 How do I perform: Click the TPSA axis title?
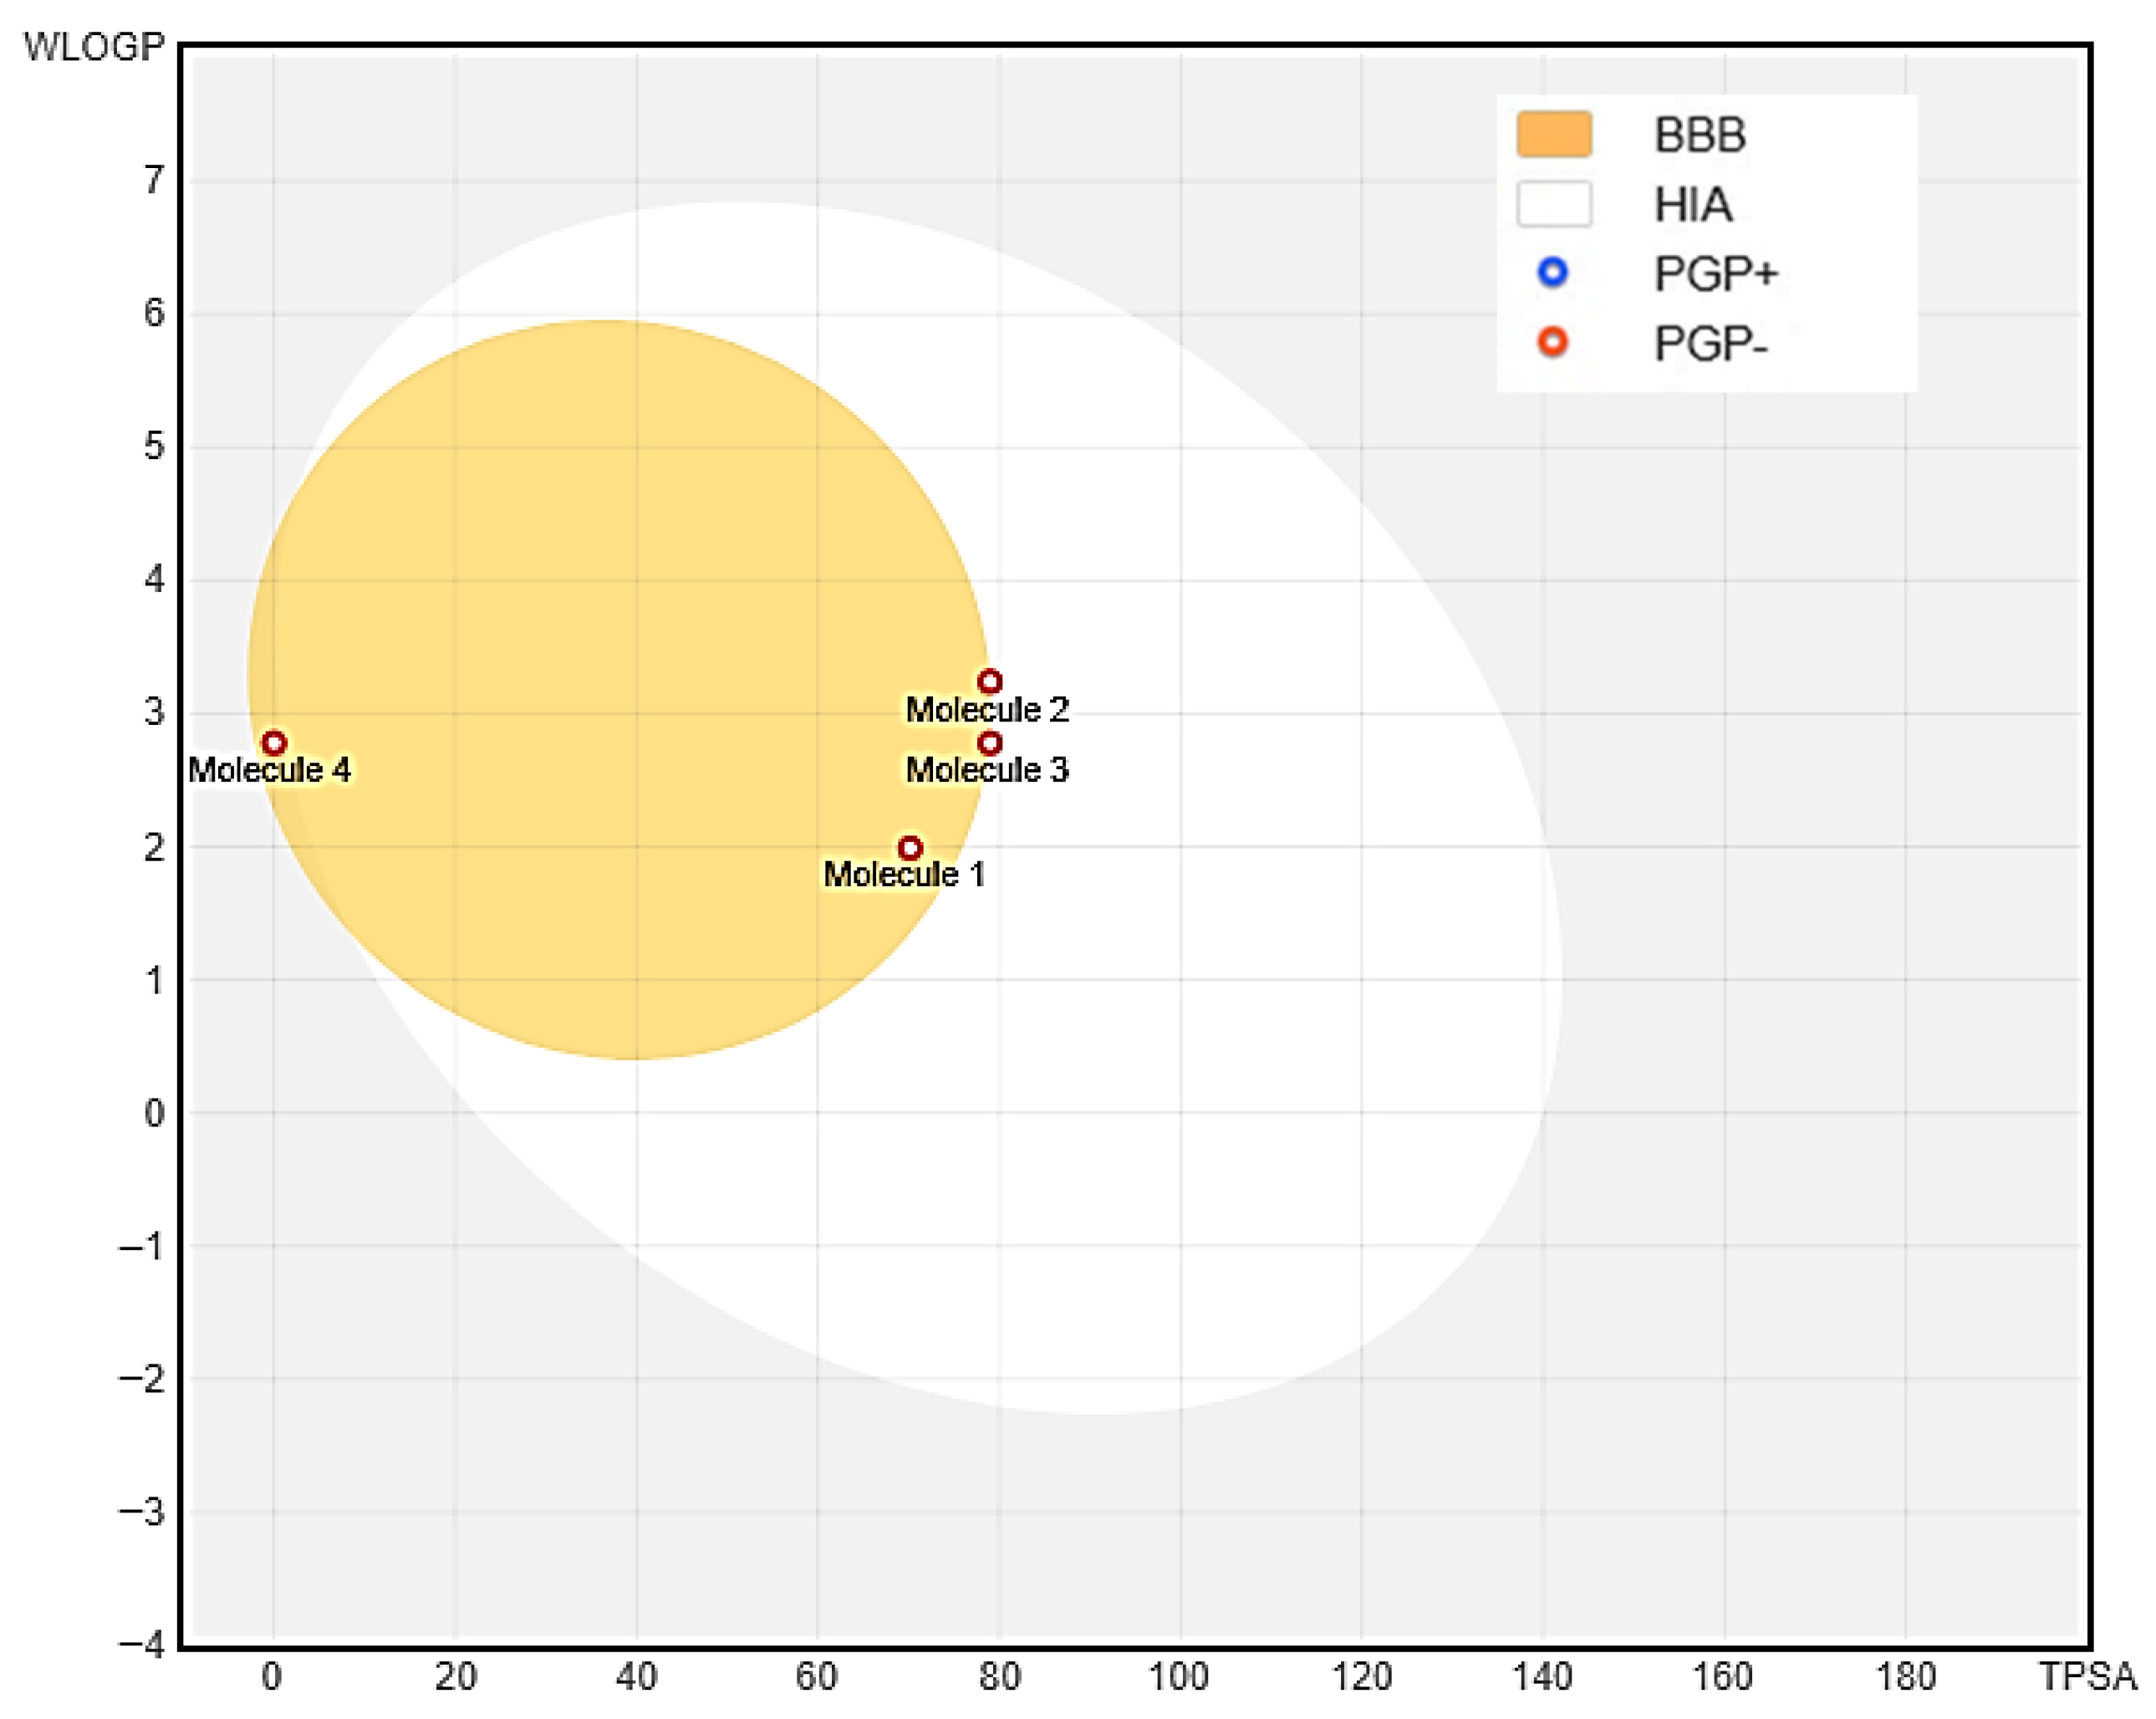point(2087,1676)
